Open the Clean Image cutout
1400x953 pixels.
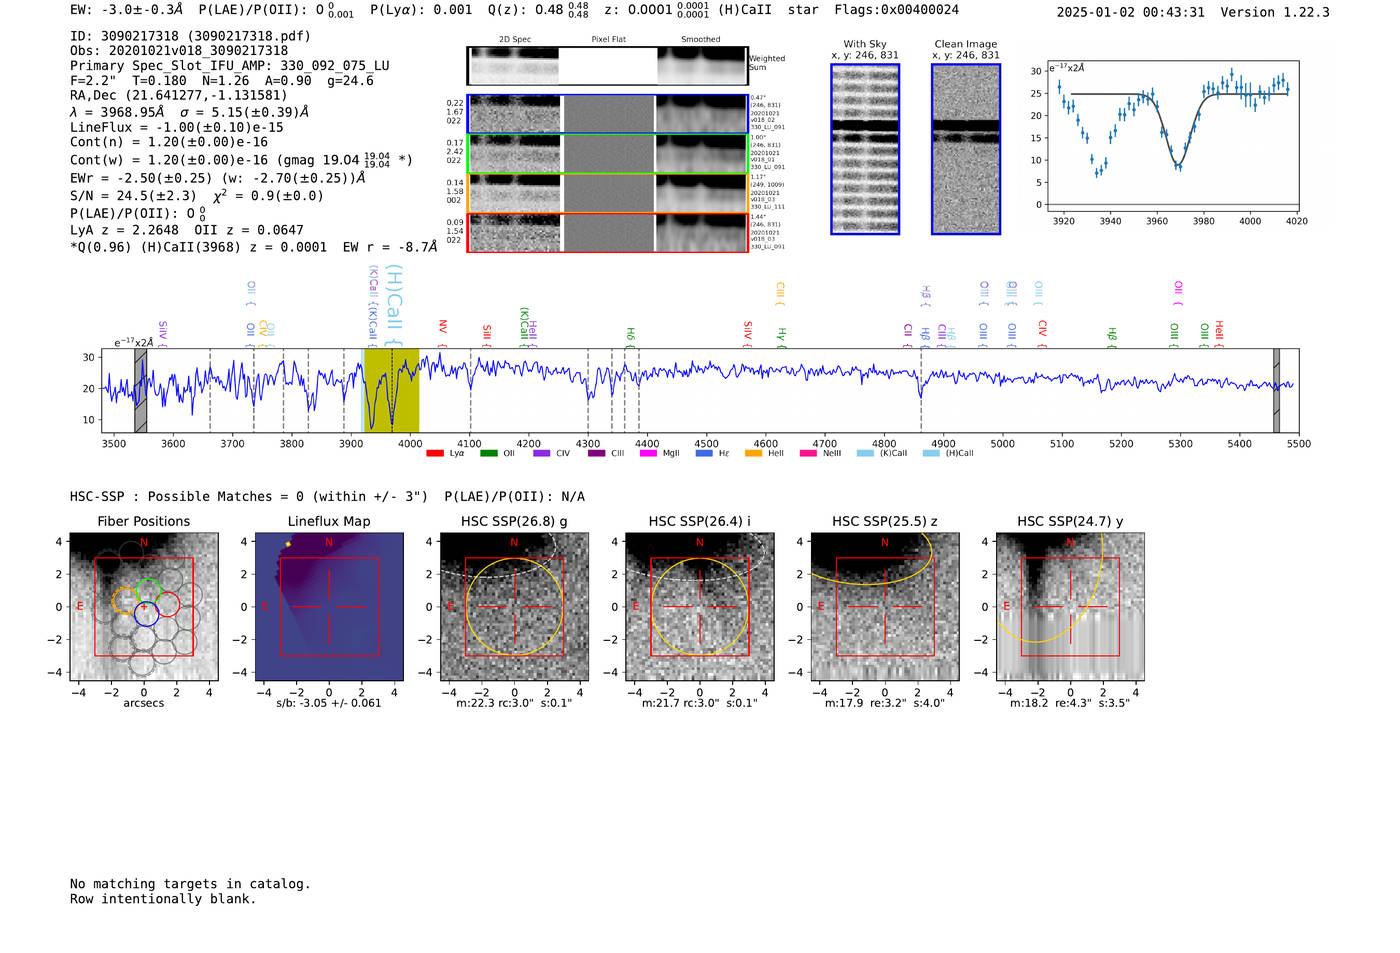[966, 149]
